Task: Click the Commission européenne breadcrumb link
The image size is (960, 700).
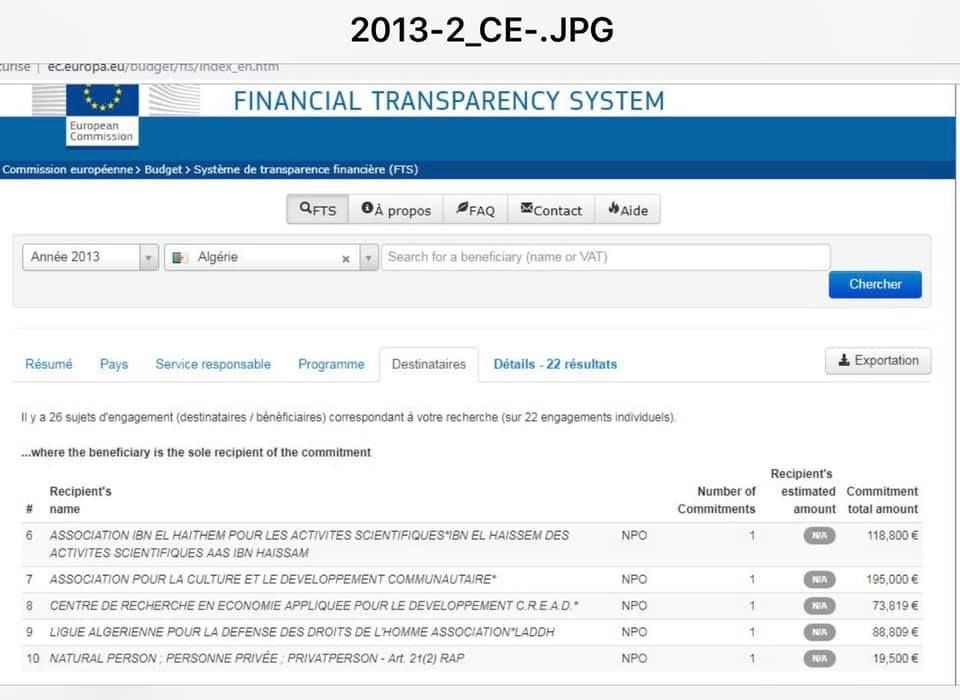Action: [x=67, y=170]
